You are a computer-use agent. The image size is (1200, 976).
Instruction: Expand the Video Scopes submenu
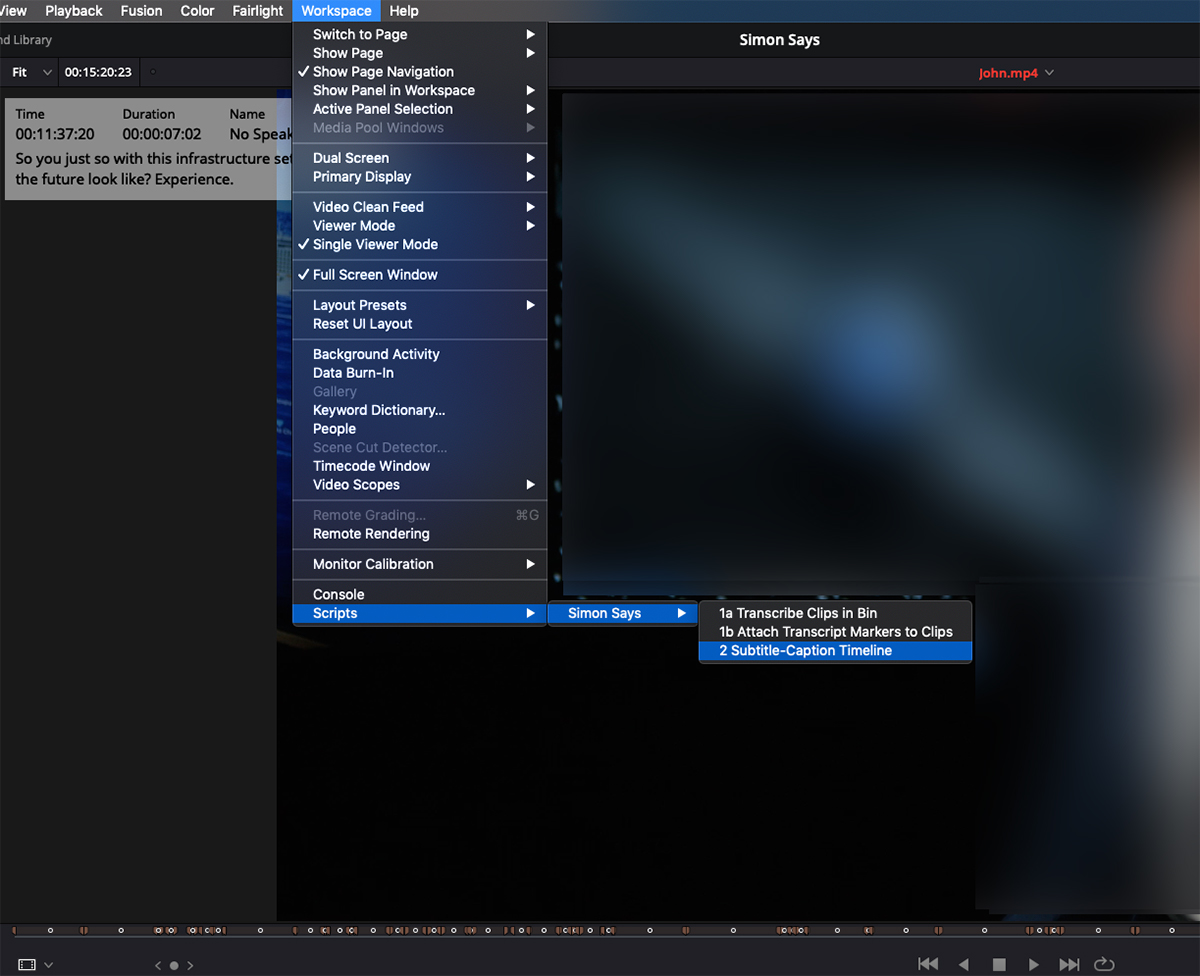pos(420,485)
